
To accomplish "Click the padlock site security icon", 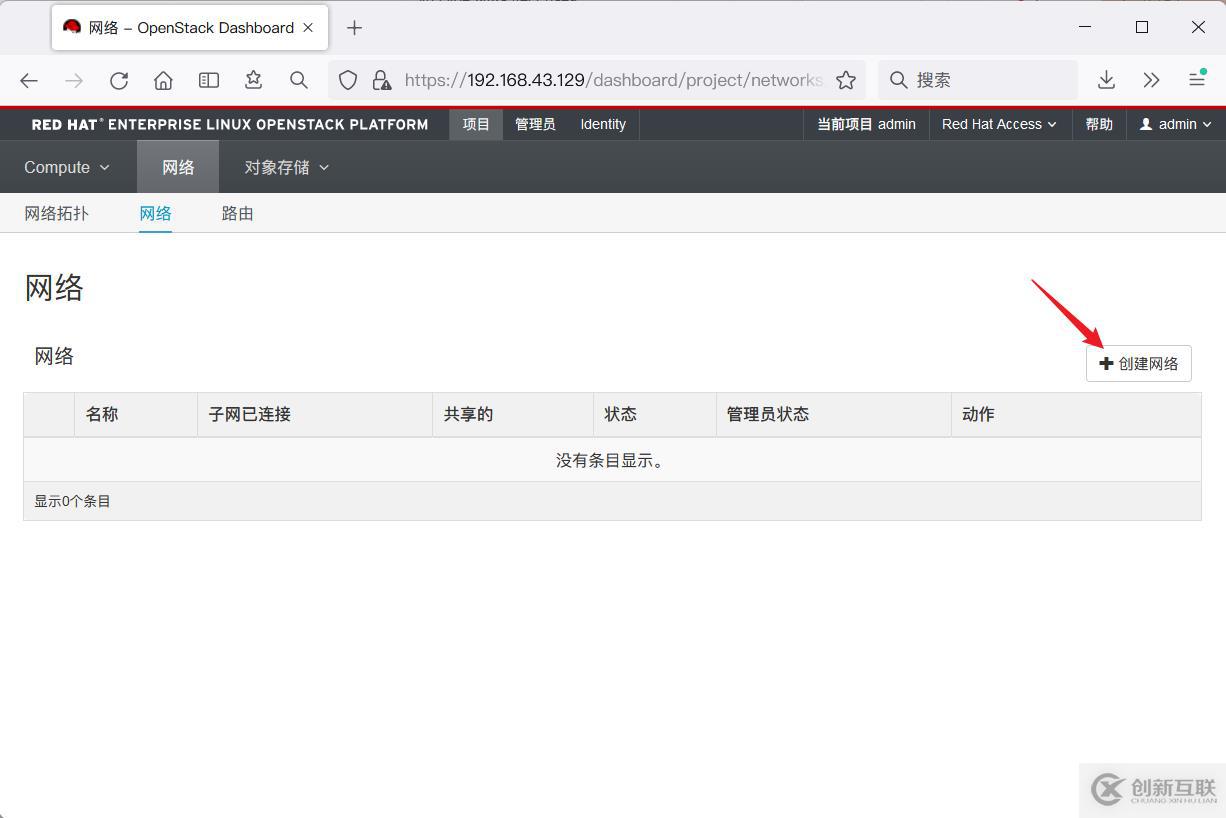I will point(381,80).
